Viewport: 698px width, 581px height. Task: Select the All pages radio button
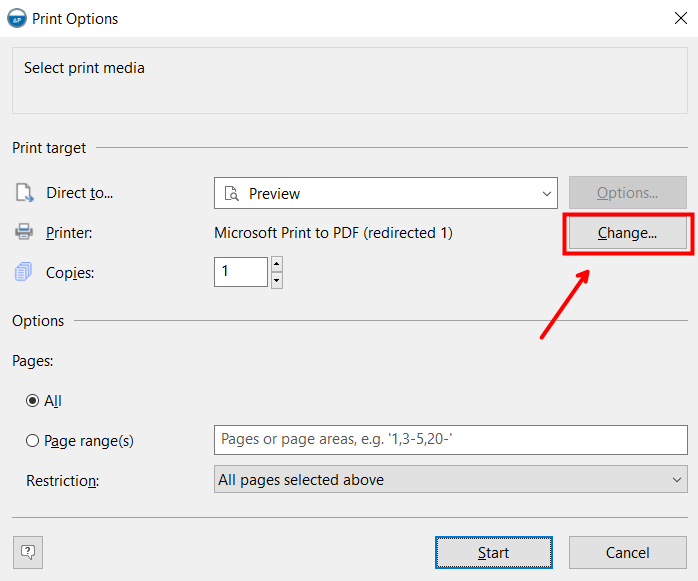(x=33, y=401)
